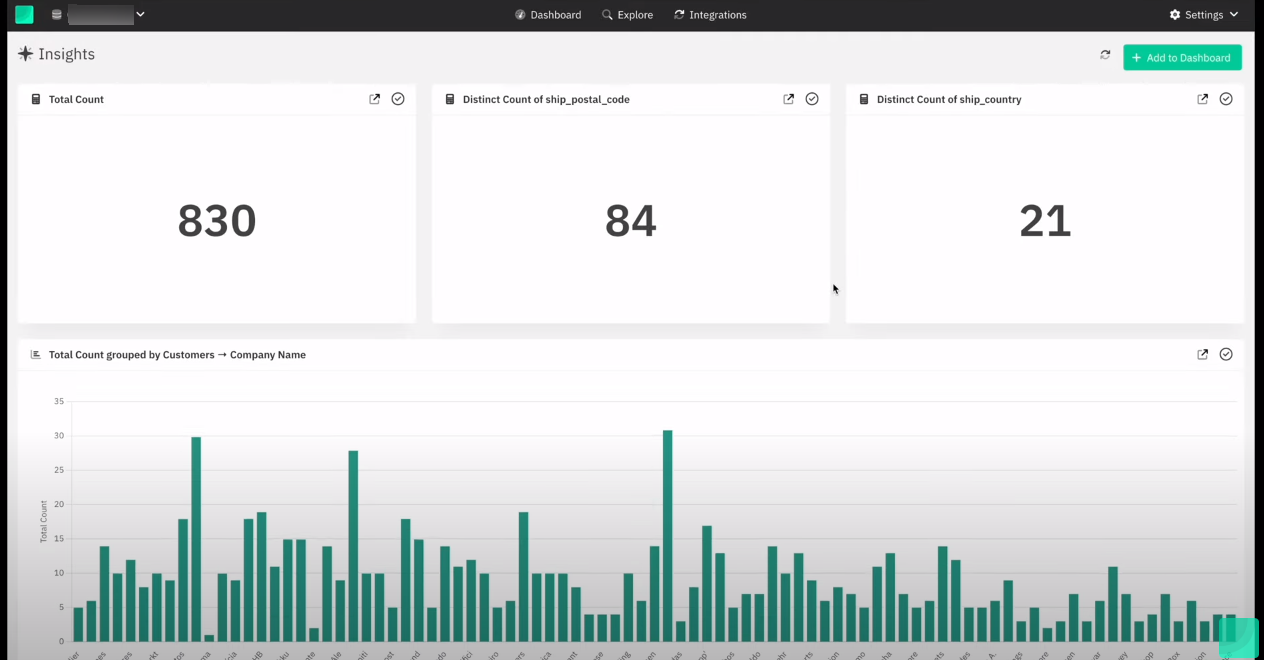This screenshot has width=1264, height=660.
Task: Toggle the check circle on ship_postal_code card
Action: click(811, 99)
